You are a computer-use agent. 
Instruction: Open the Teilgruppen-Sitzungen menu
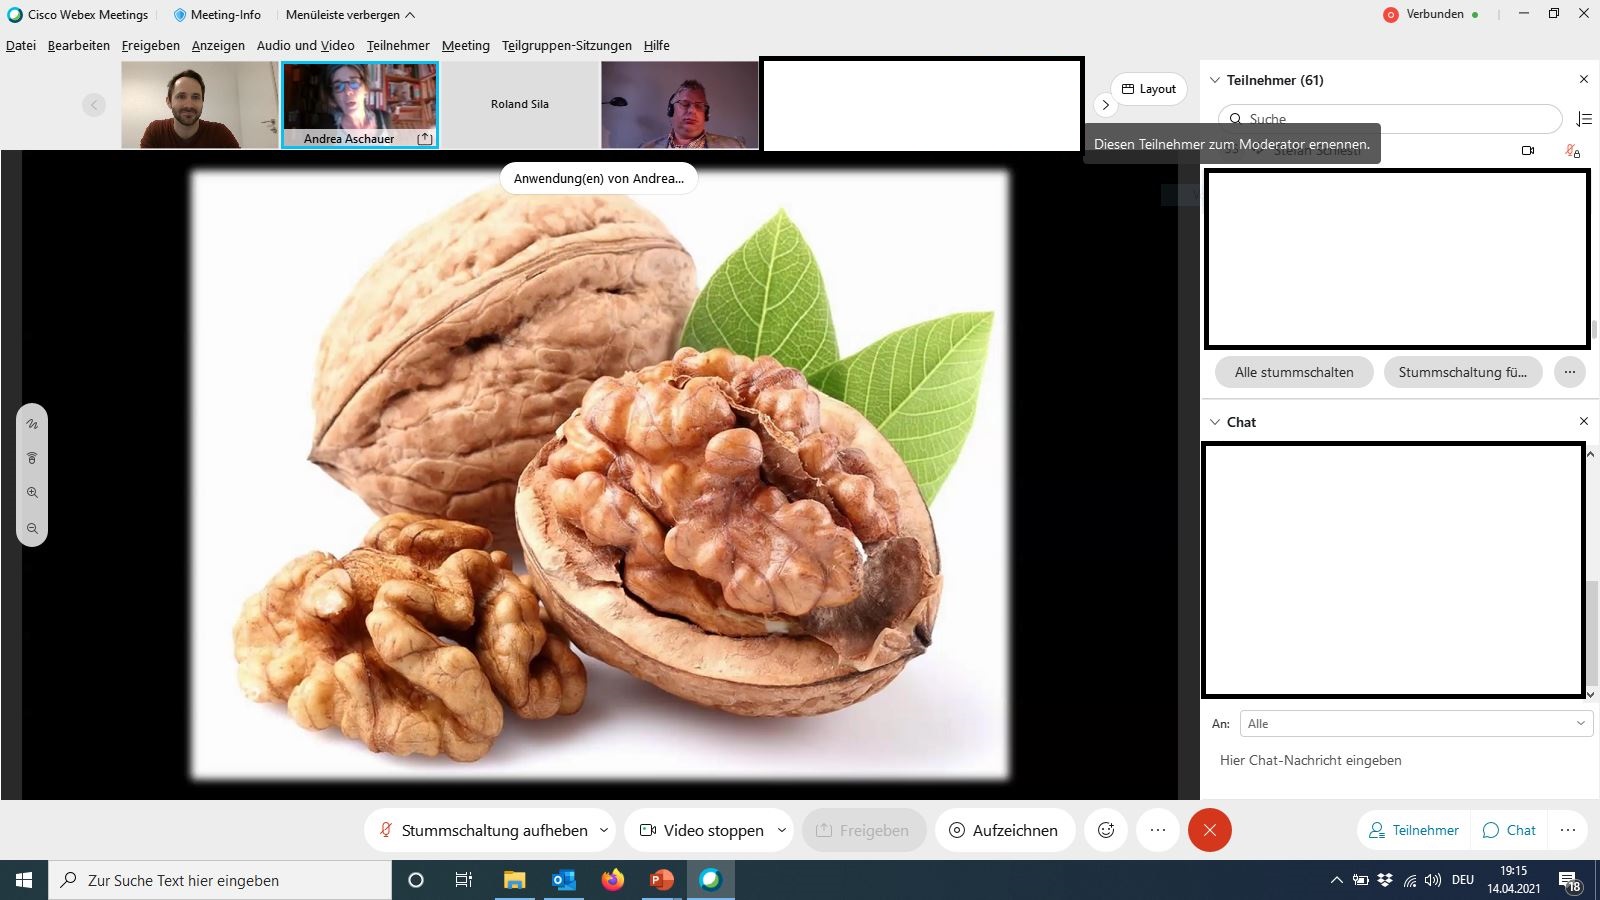(567, 45)
